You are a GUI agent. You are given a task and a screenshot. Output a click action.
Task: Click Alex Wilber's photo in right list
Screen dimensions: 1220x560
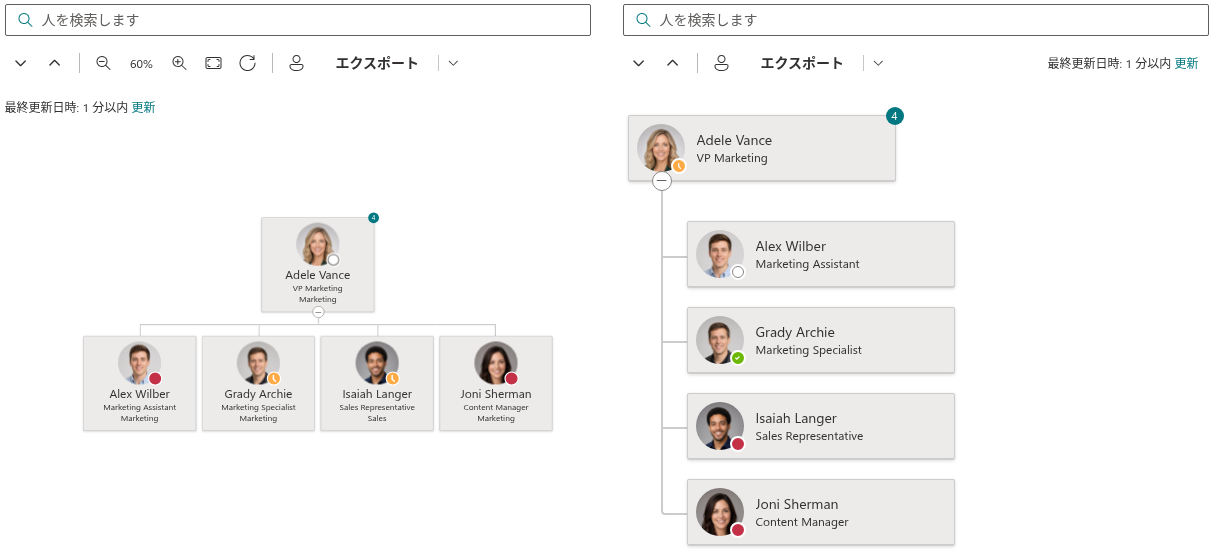pyautogui.click(x=720, y=254)
